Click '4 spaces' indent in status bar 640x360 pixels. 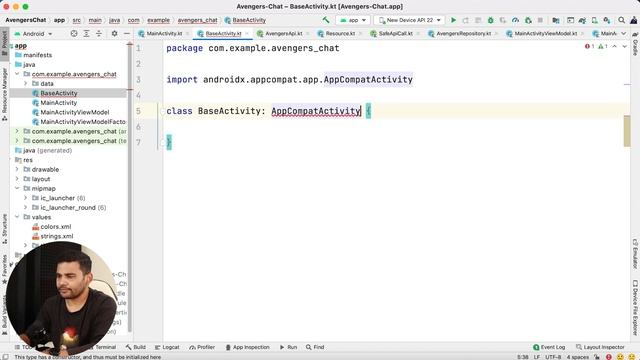tap(578, 357)
